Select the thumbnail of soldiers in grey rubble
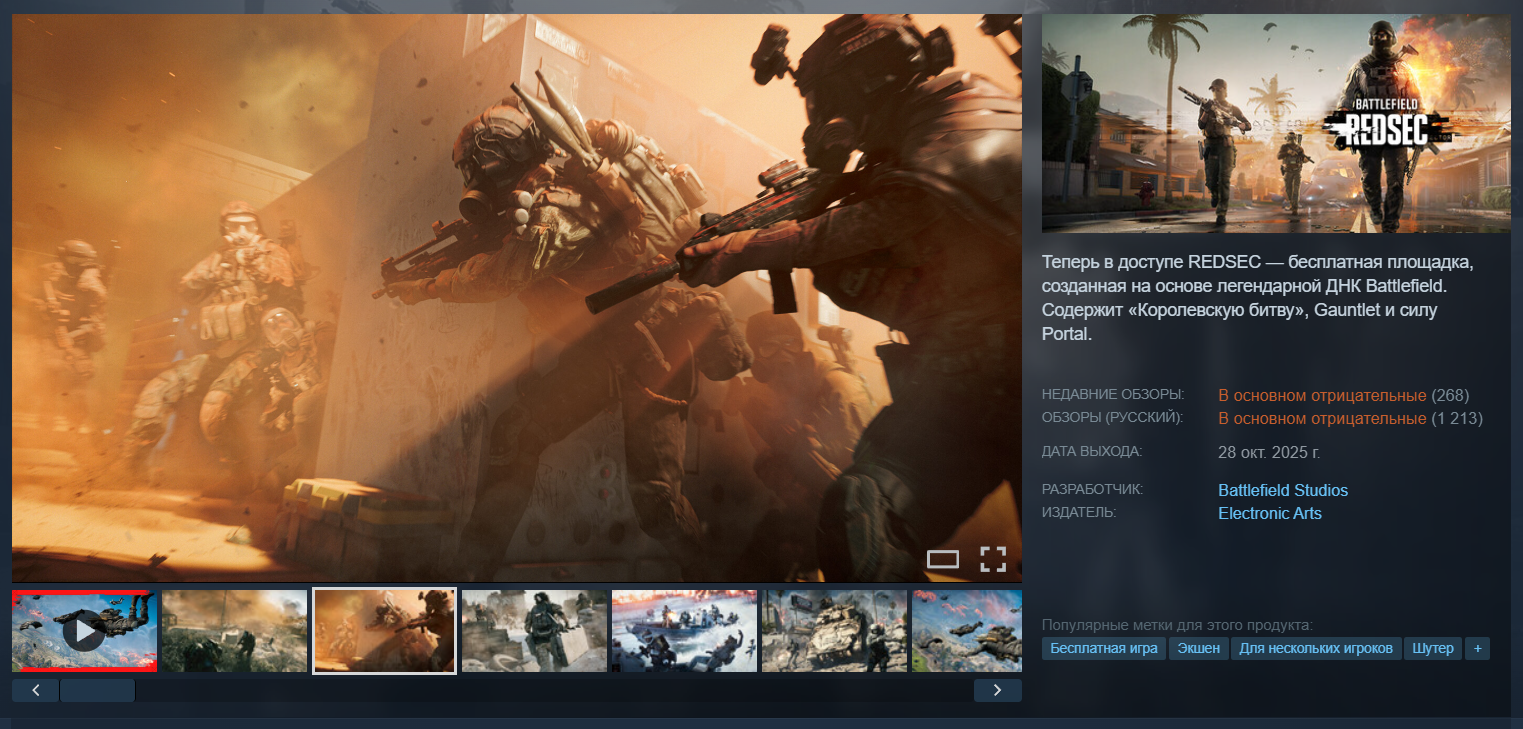 tap(534, 631)
